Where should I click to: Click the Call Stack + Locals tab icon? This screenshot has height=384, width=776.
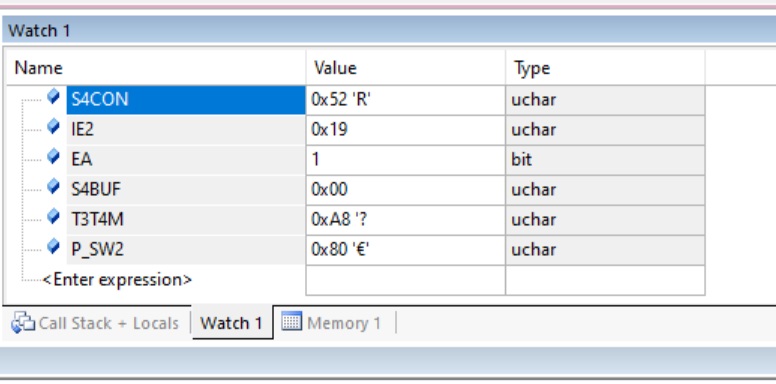tap(23, 323)
